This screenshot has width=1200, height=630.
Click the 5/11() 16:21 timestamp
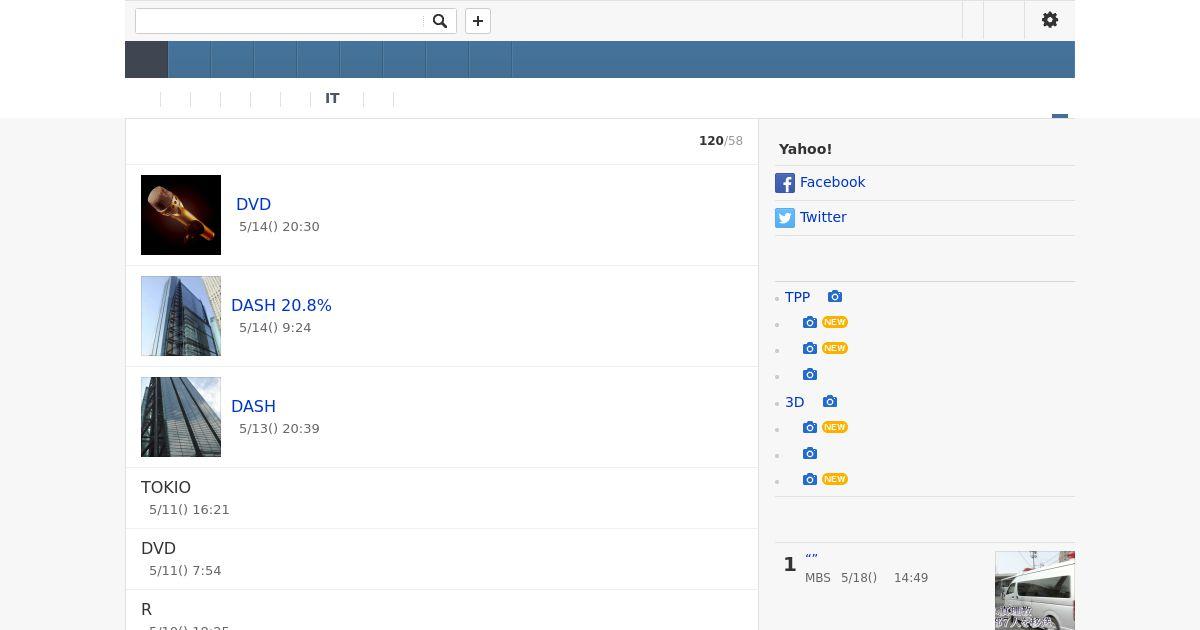click(189, 509)
